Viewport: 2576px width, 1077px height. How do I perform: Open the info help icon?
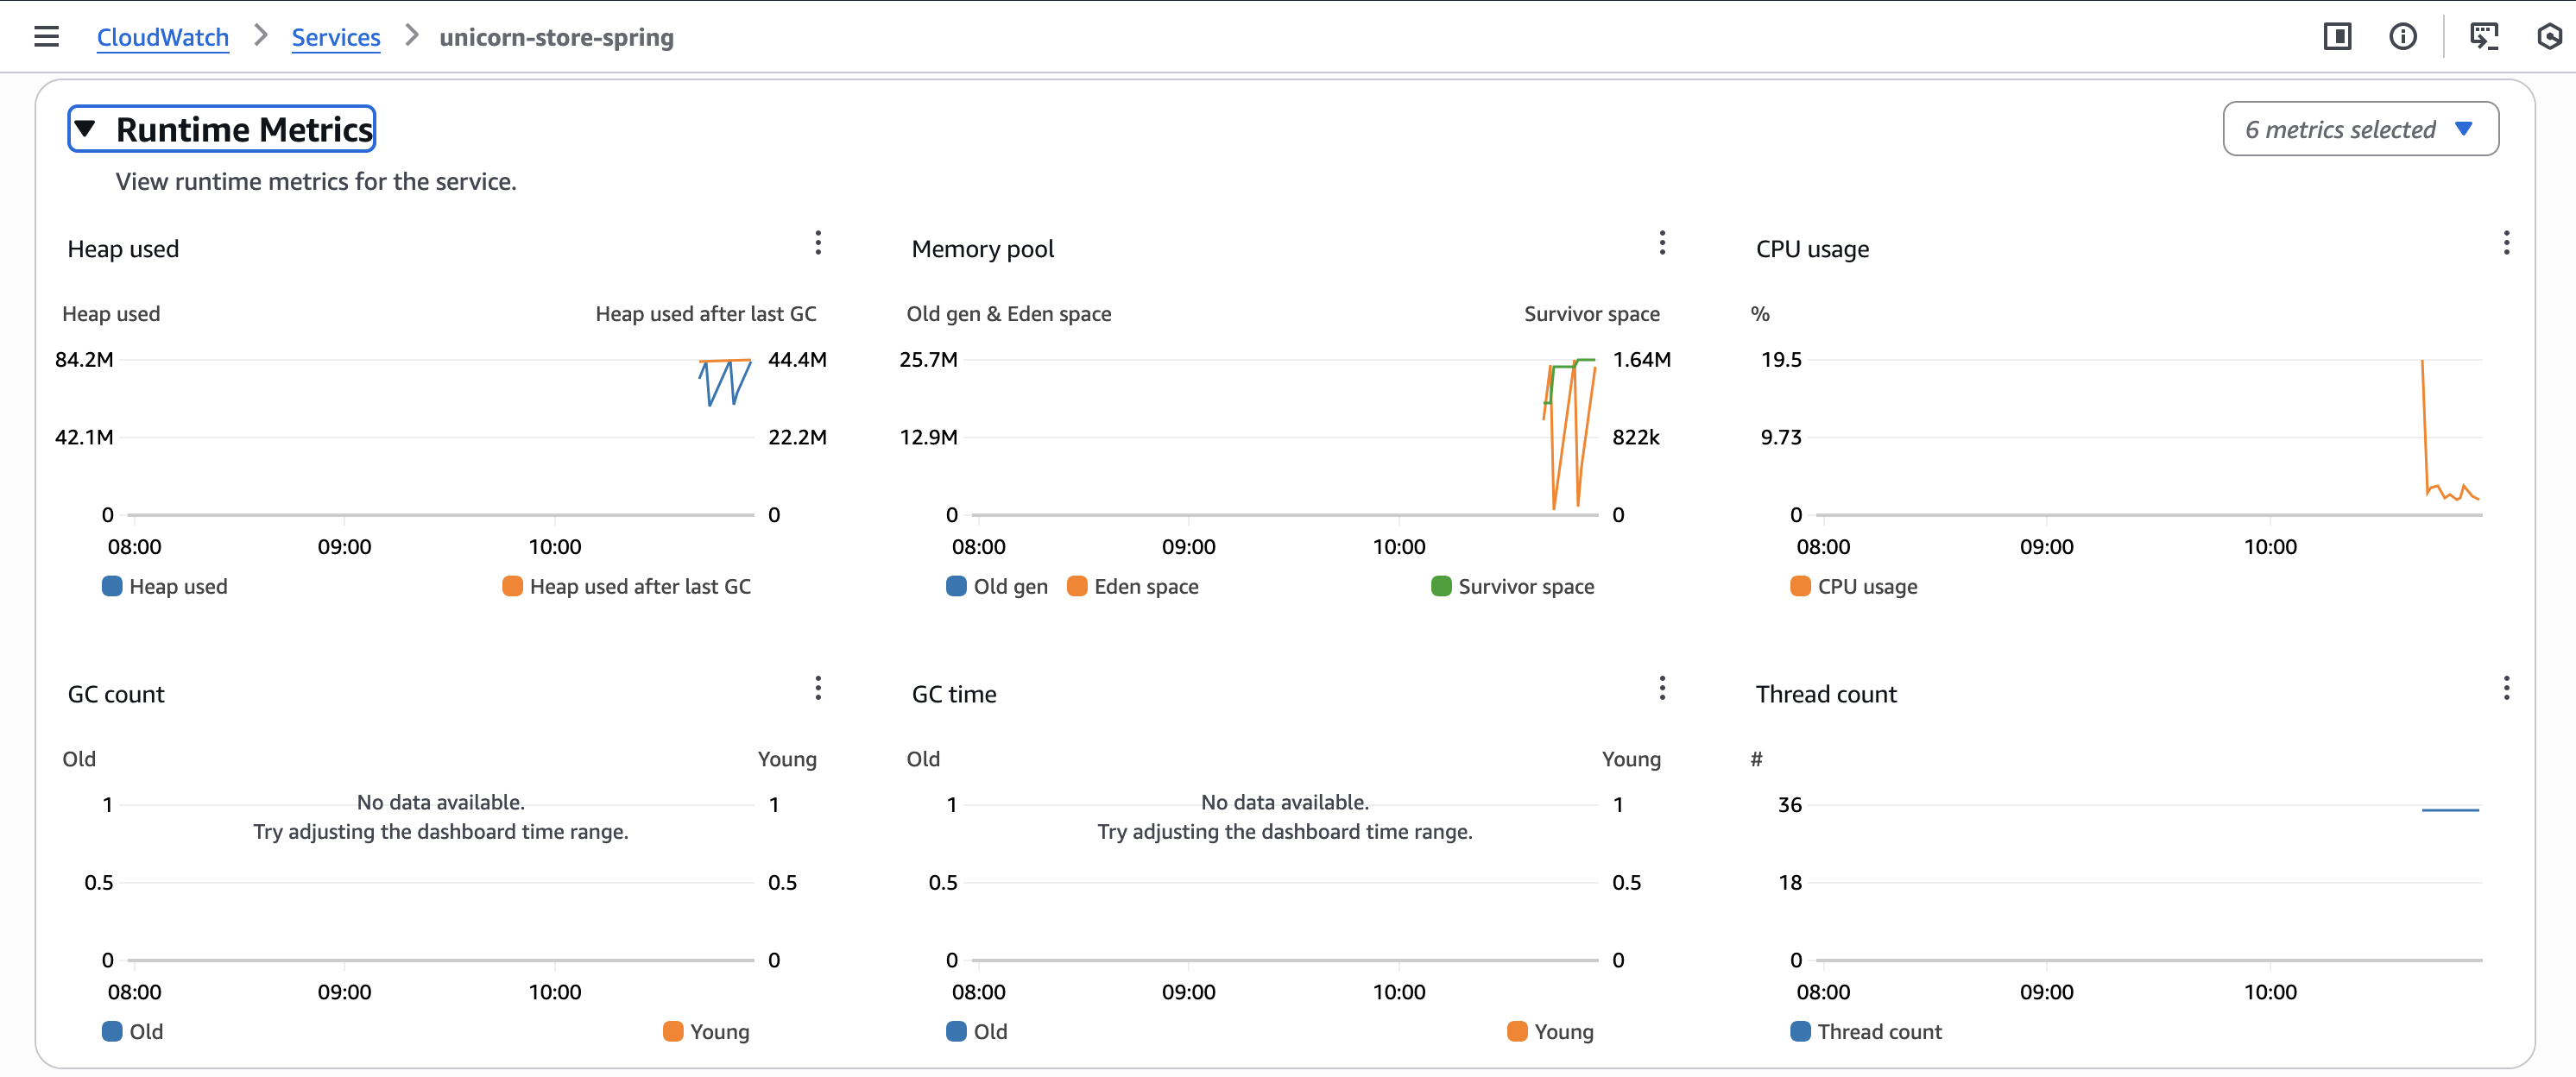click(2404, 36)
